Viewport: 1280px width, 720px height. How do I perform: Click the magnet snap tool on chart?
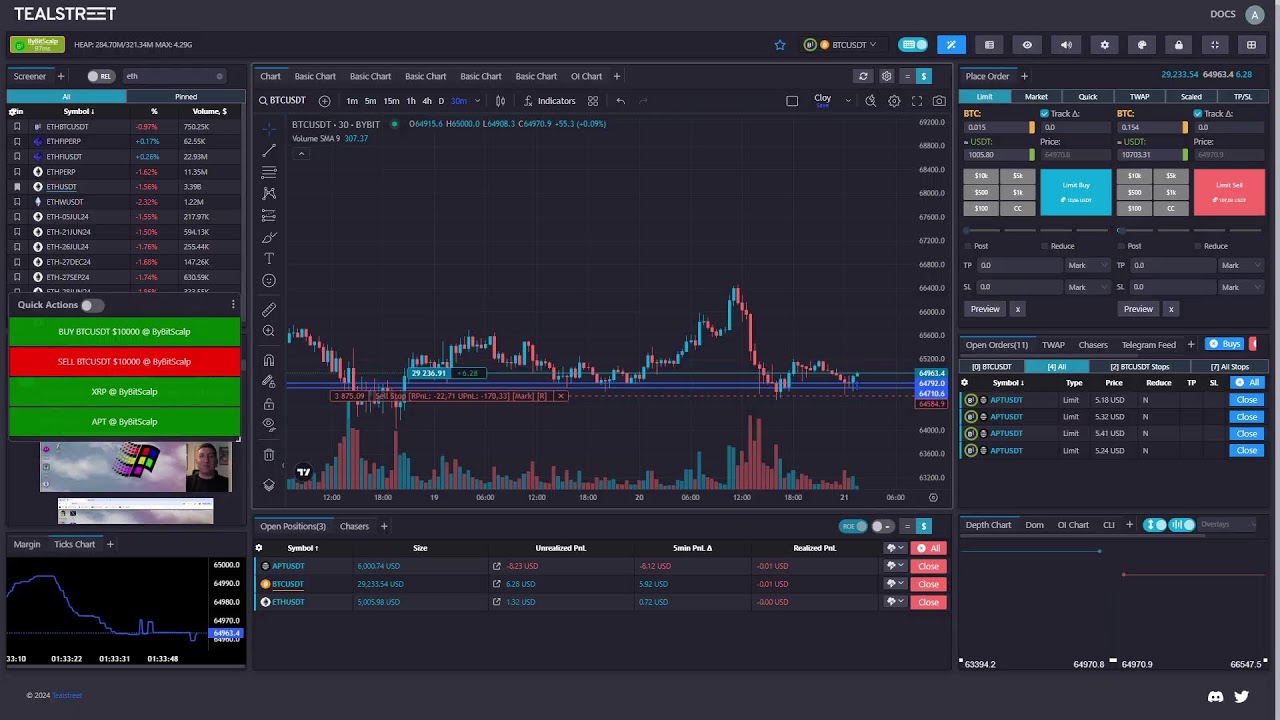[x=269, y=360]
